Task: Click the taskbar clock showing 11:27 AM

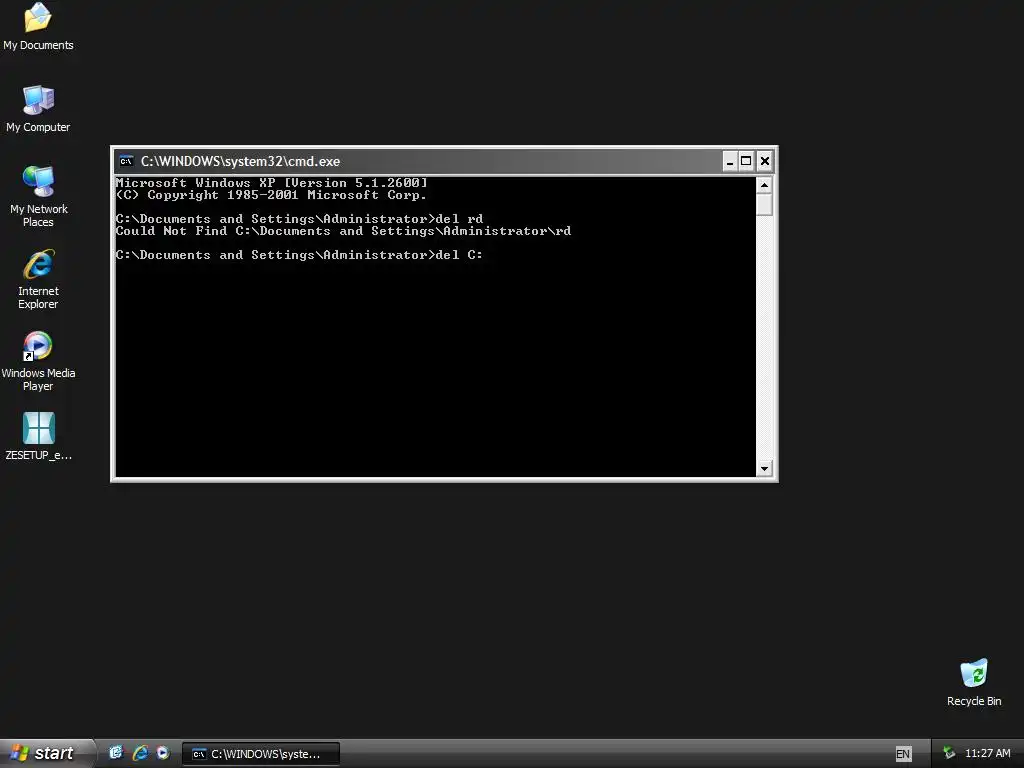Action: pos(987,753)
